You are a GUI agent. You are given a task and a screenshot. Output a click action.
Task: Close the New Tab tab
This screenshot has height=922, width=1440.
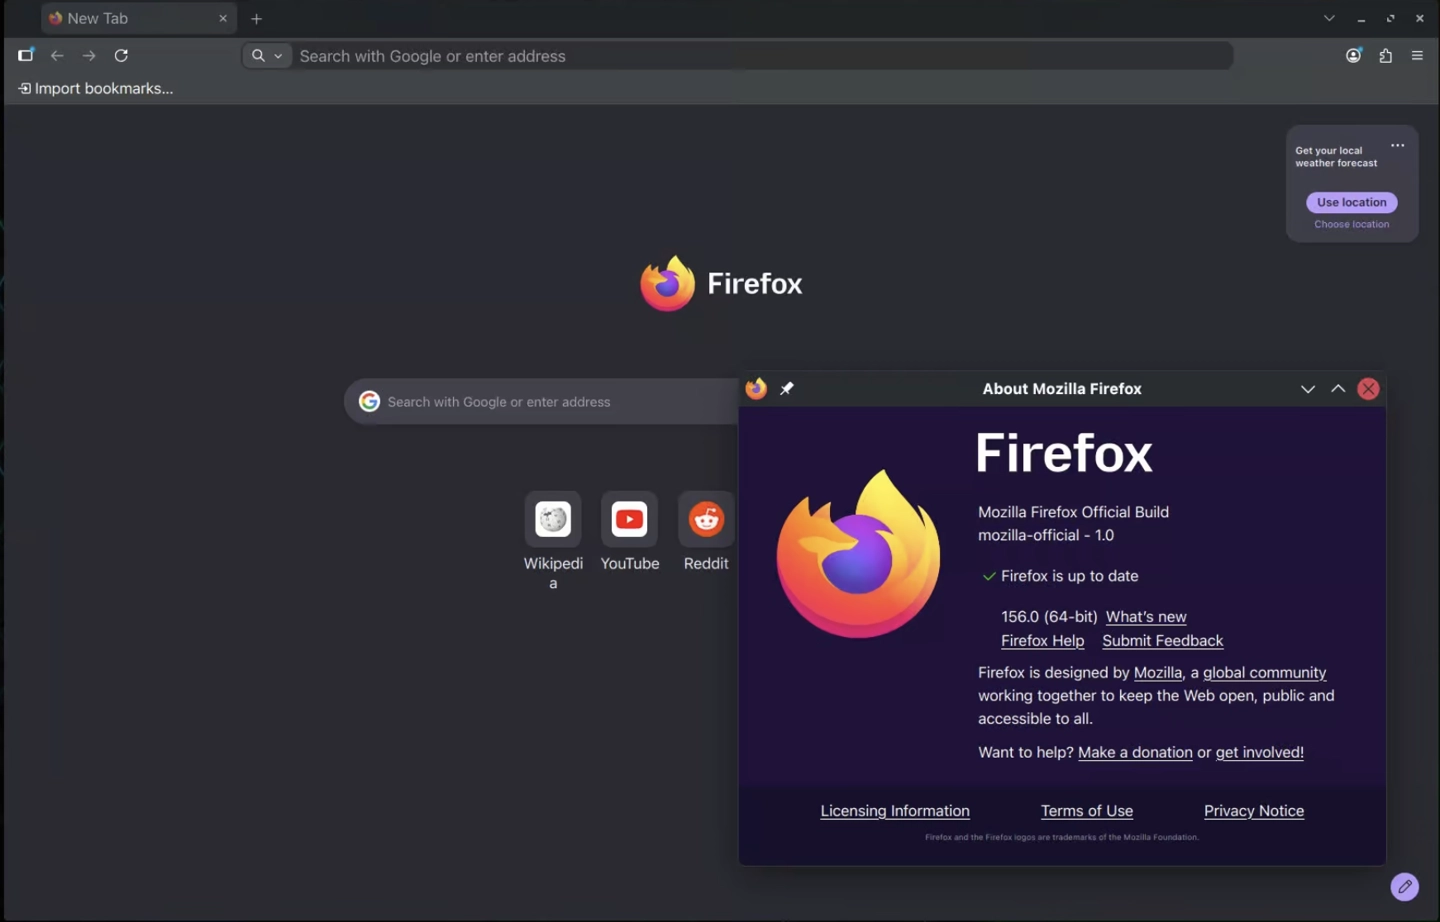tap(223, 18)
